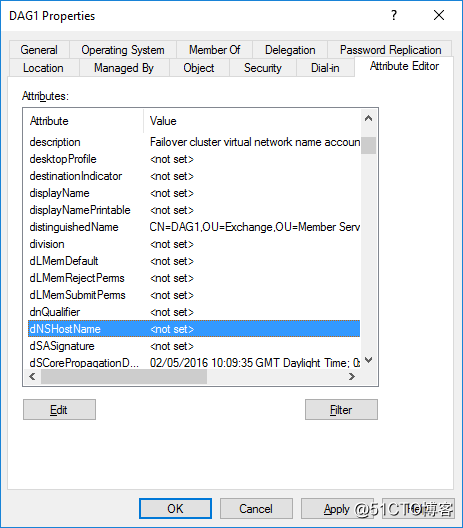Image resolution: width=463 pixels, height=528 pixels.
Task: Click the question mark help icon
Action: click(394, 15)
